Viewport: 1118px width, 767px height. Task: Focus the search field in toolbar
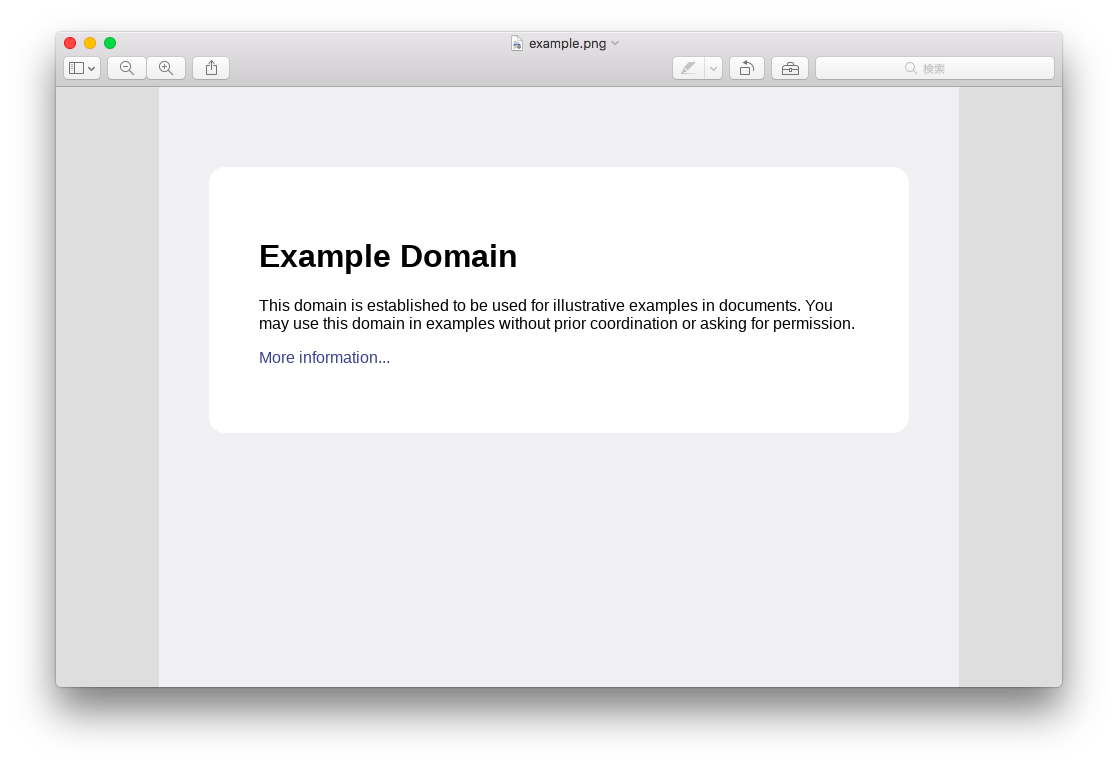click(x=935, y=68)
